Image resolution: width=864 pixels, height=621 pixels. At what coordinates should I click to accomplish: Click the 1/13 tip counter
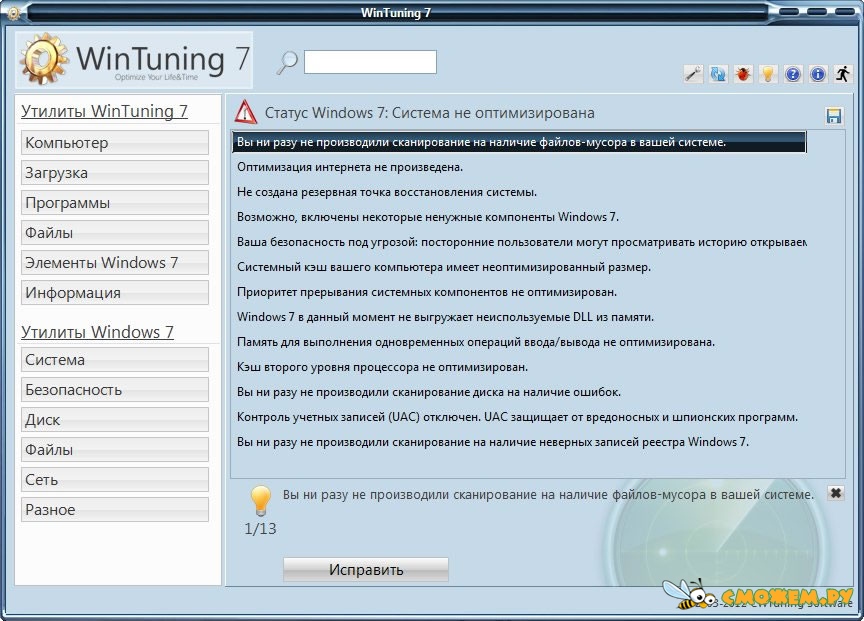point(260,528)
